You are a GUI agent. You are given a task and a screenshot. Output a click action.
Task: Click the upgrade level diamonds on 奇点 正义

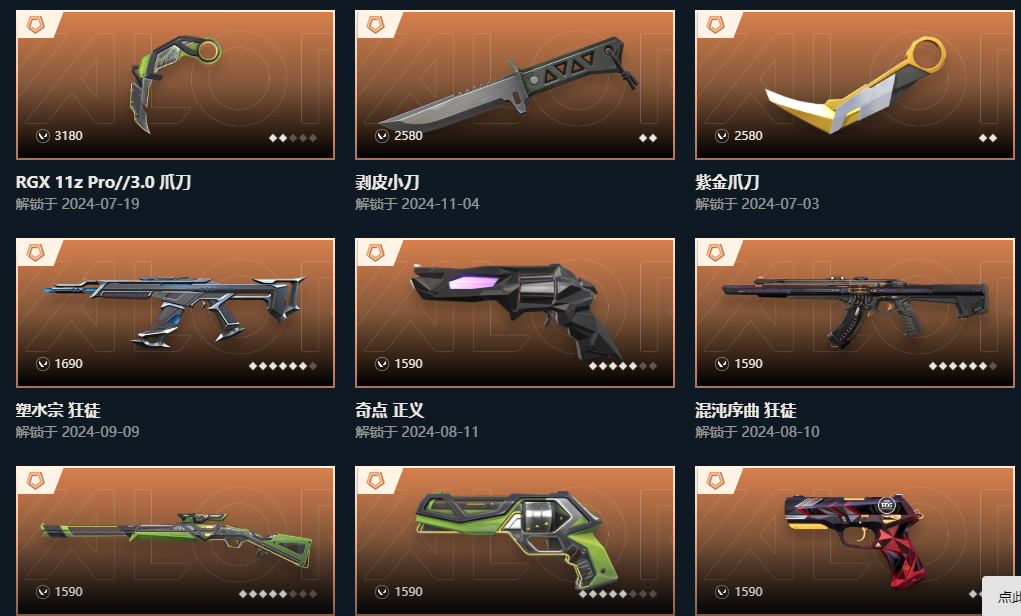tap(623, 366)
